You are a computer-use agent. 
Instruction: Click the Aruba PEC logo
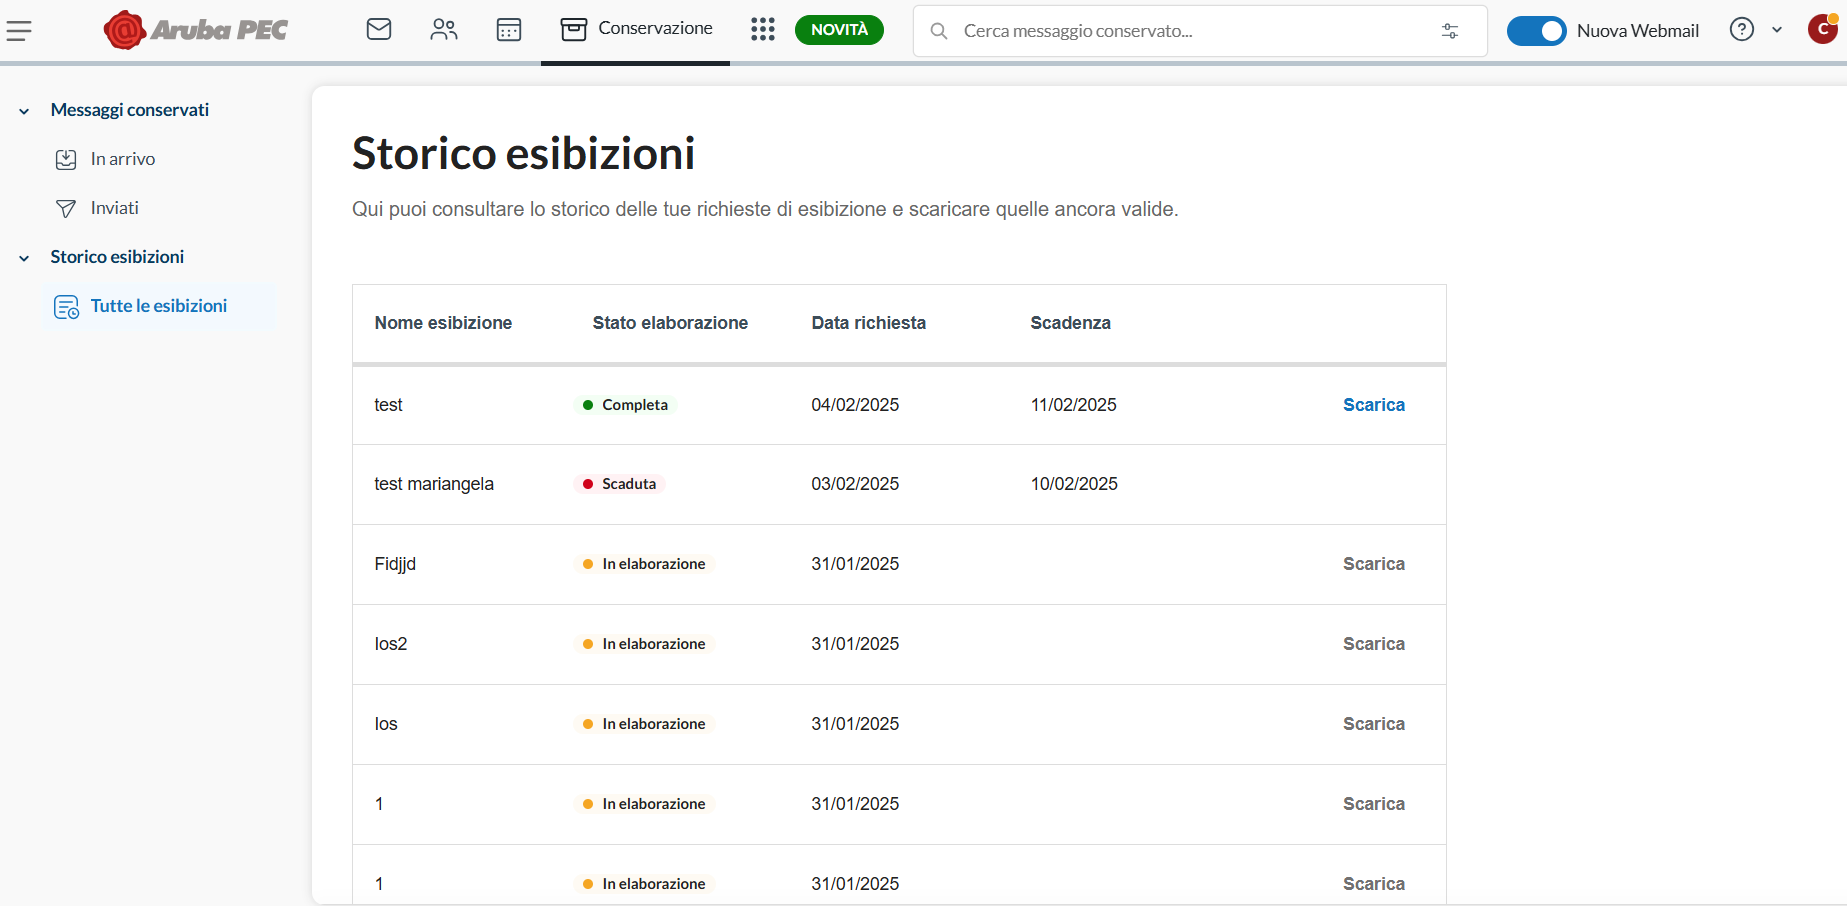[196, 30]
